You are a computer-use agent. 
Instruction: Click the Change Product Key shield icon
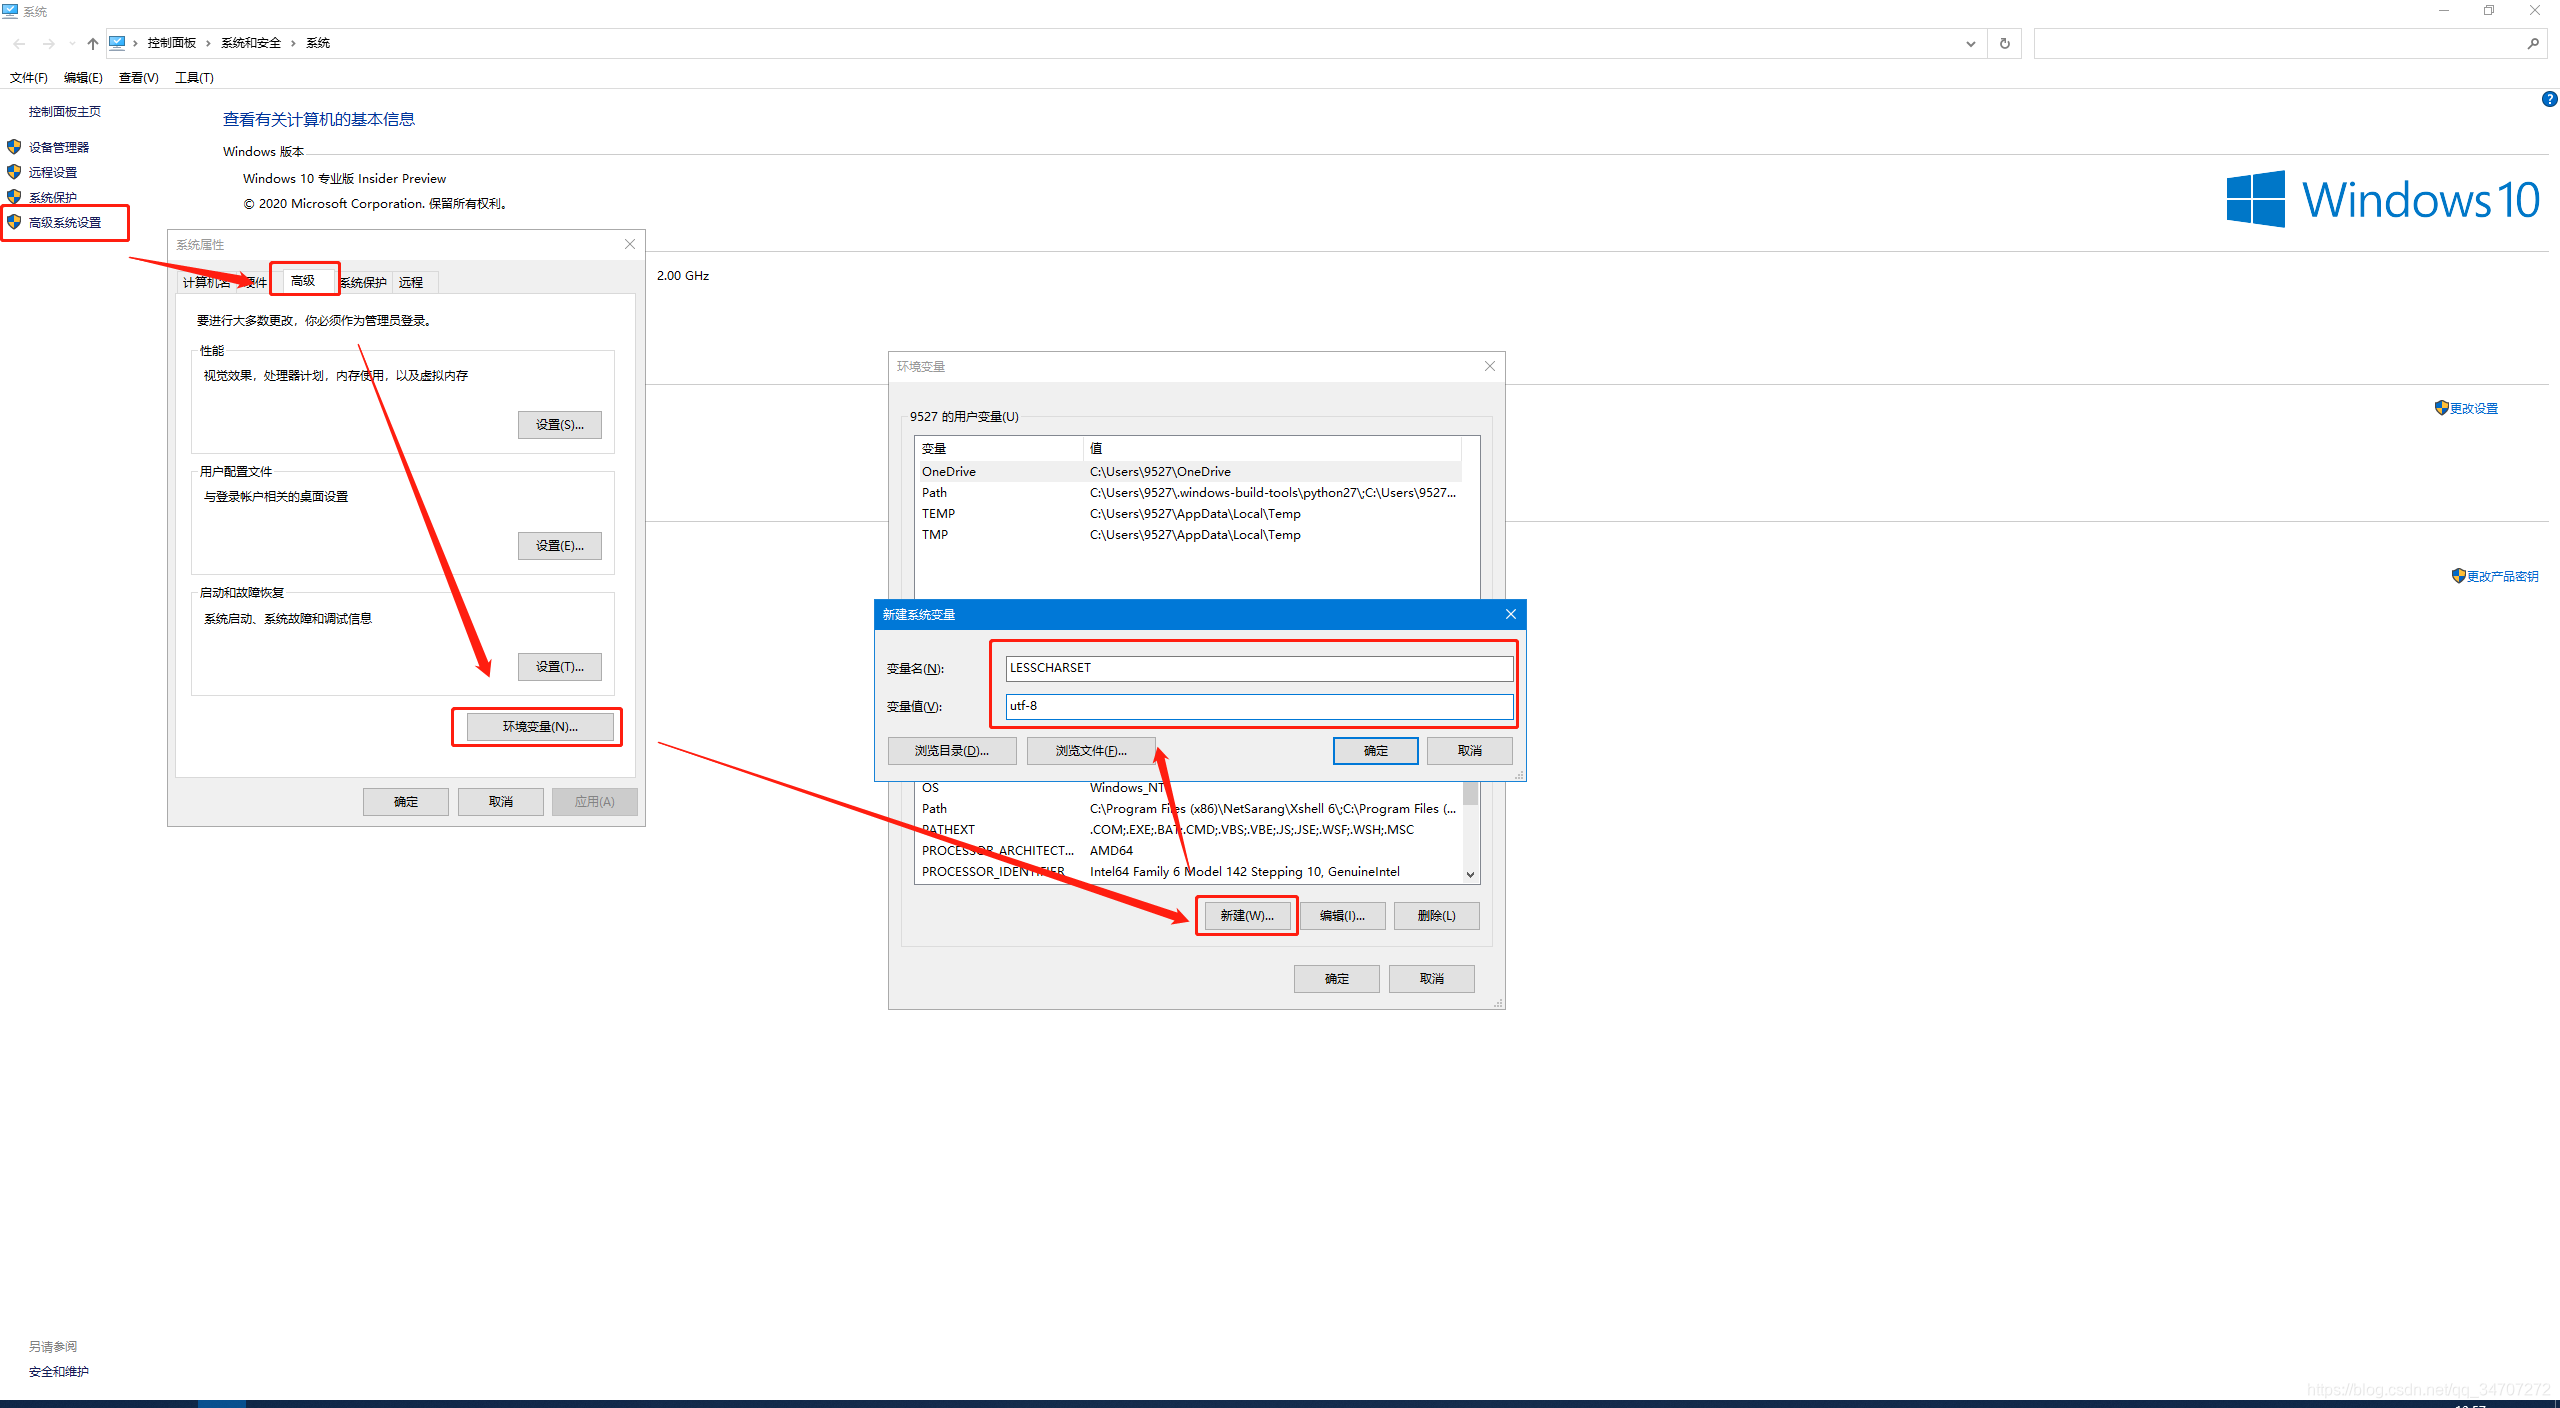point(2458,576)
